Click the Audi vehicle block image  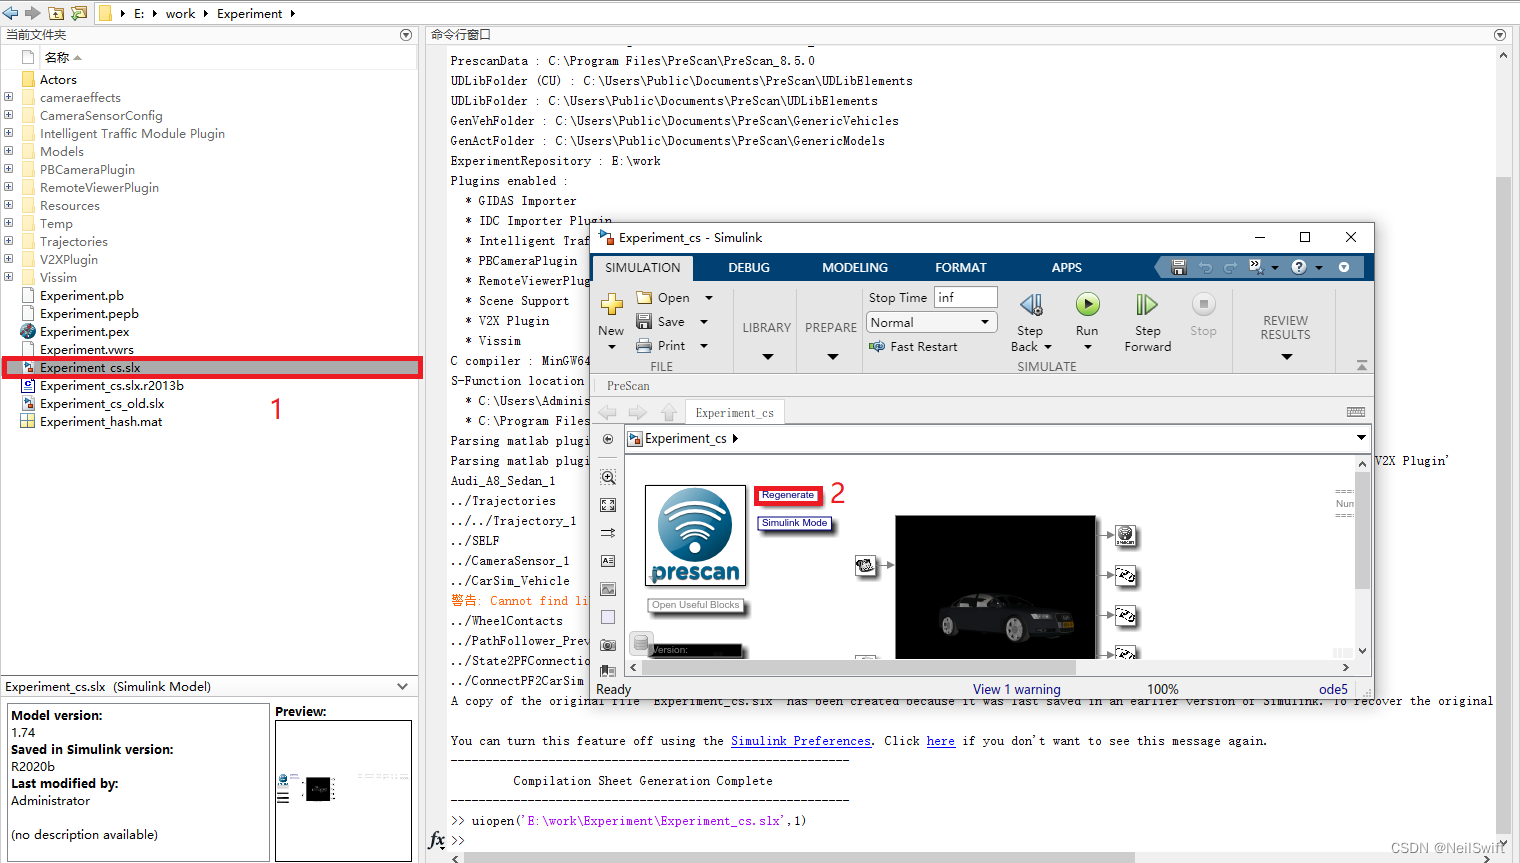pos(996,587)
